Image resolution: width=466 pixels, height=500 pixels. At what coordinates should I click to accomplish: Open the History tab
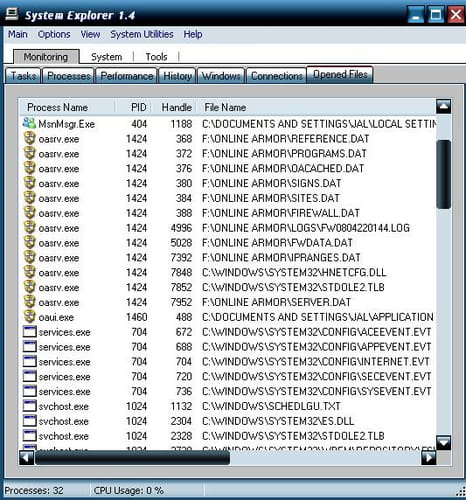coord(177,76)
